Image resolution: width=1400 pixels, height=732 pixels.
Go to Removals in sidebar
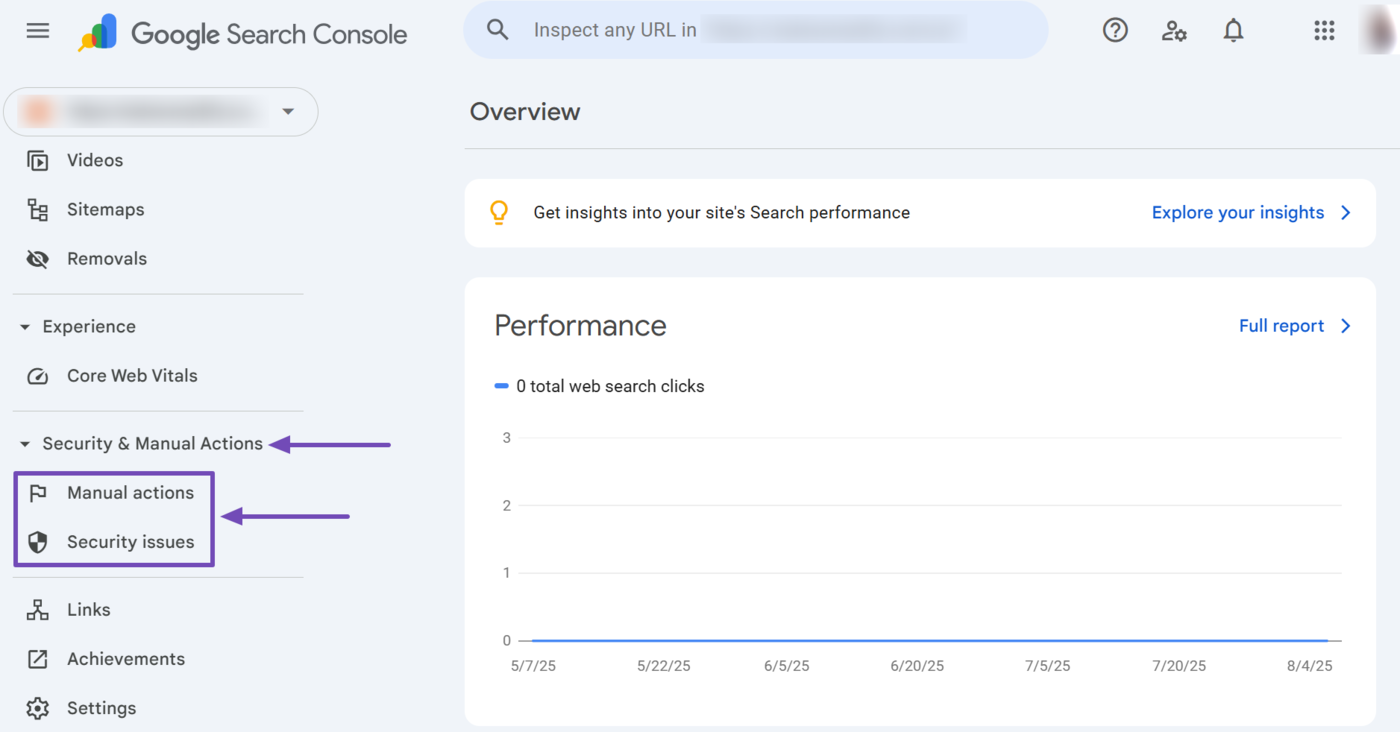click(106, 259)
